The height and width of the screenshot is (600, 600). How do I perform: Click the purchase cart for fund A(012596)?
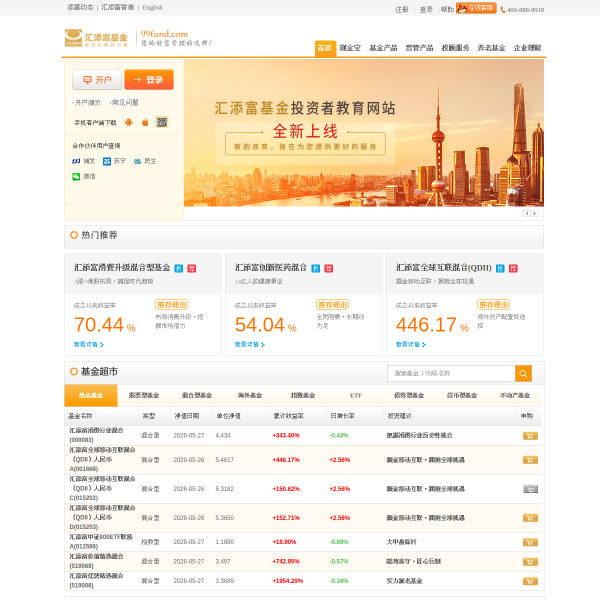point(530,542)
